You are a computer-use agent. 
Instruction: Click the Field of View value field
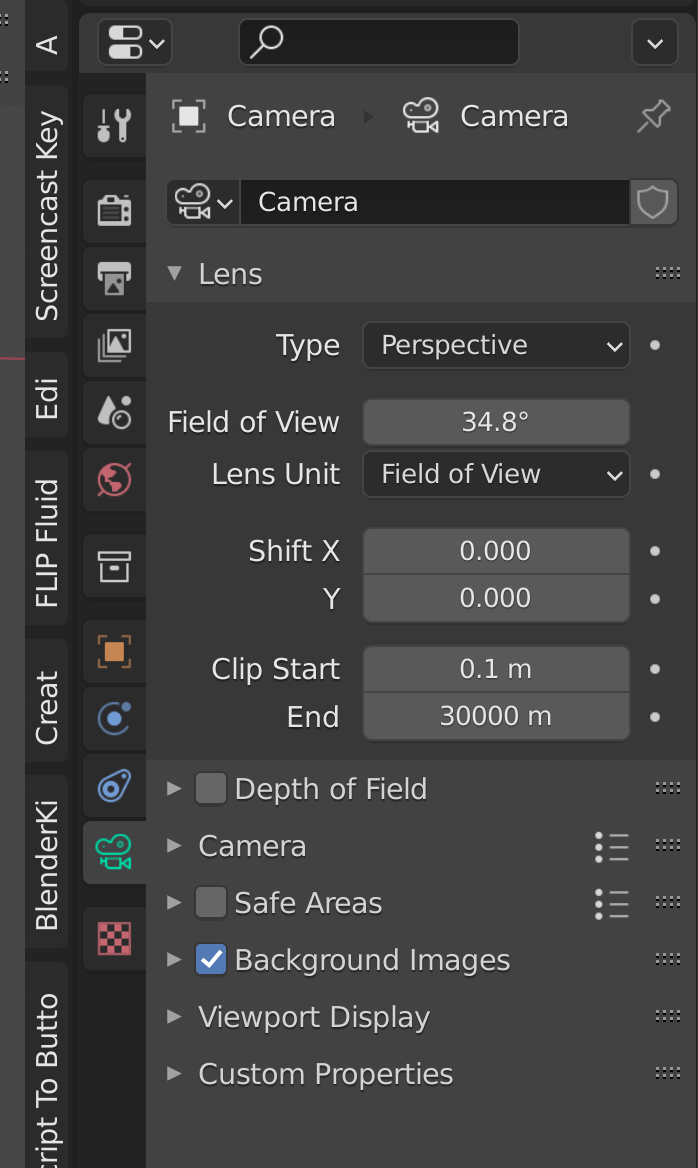coord(496,422)
